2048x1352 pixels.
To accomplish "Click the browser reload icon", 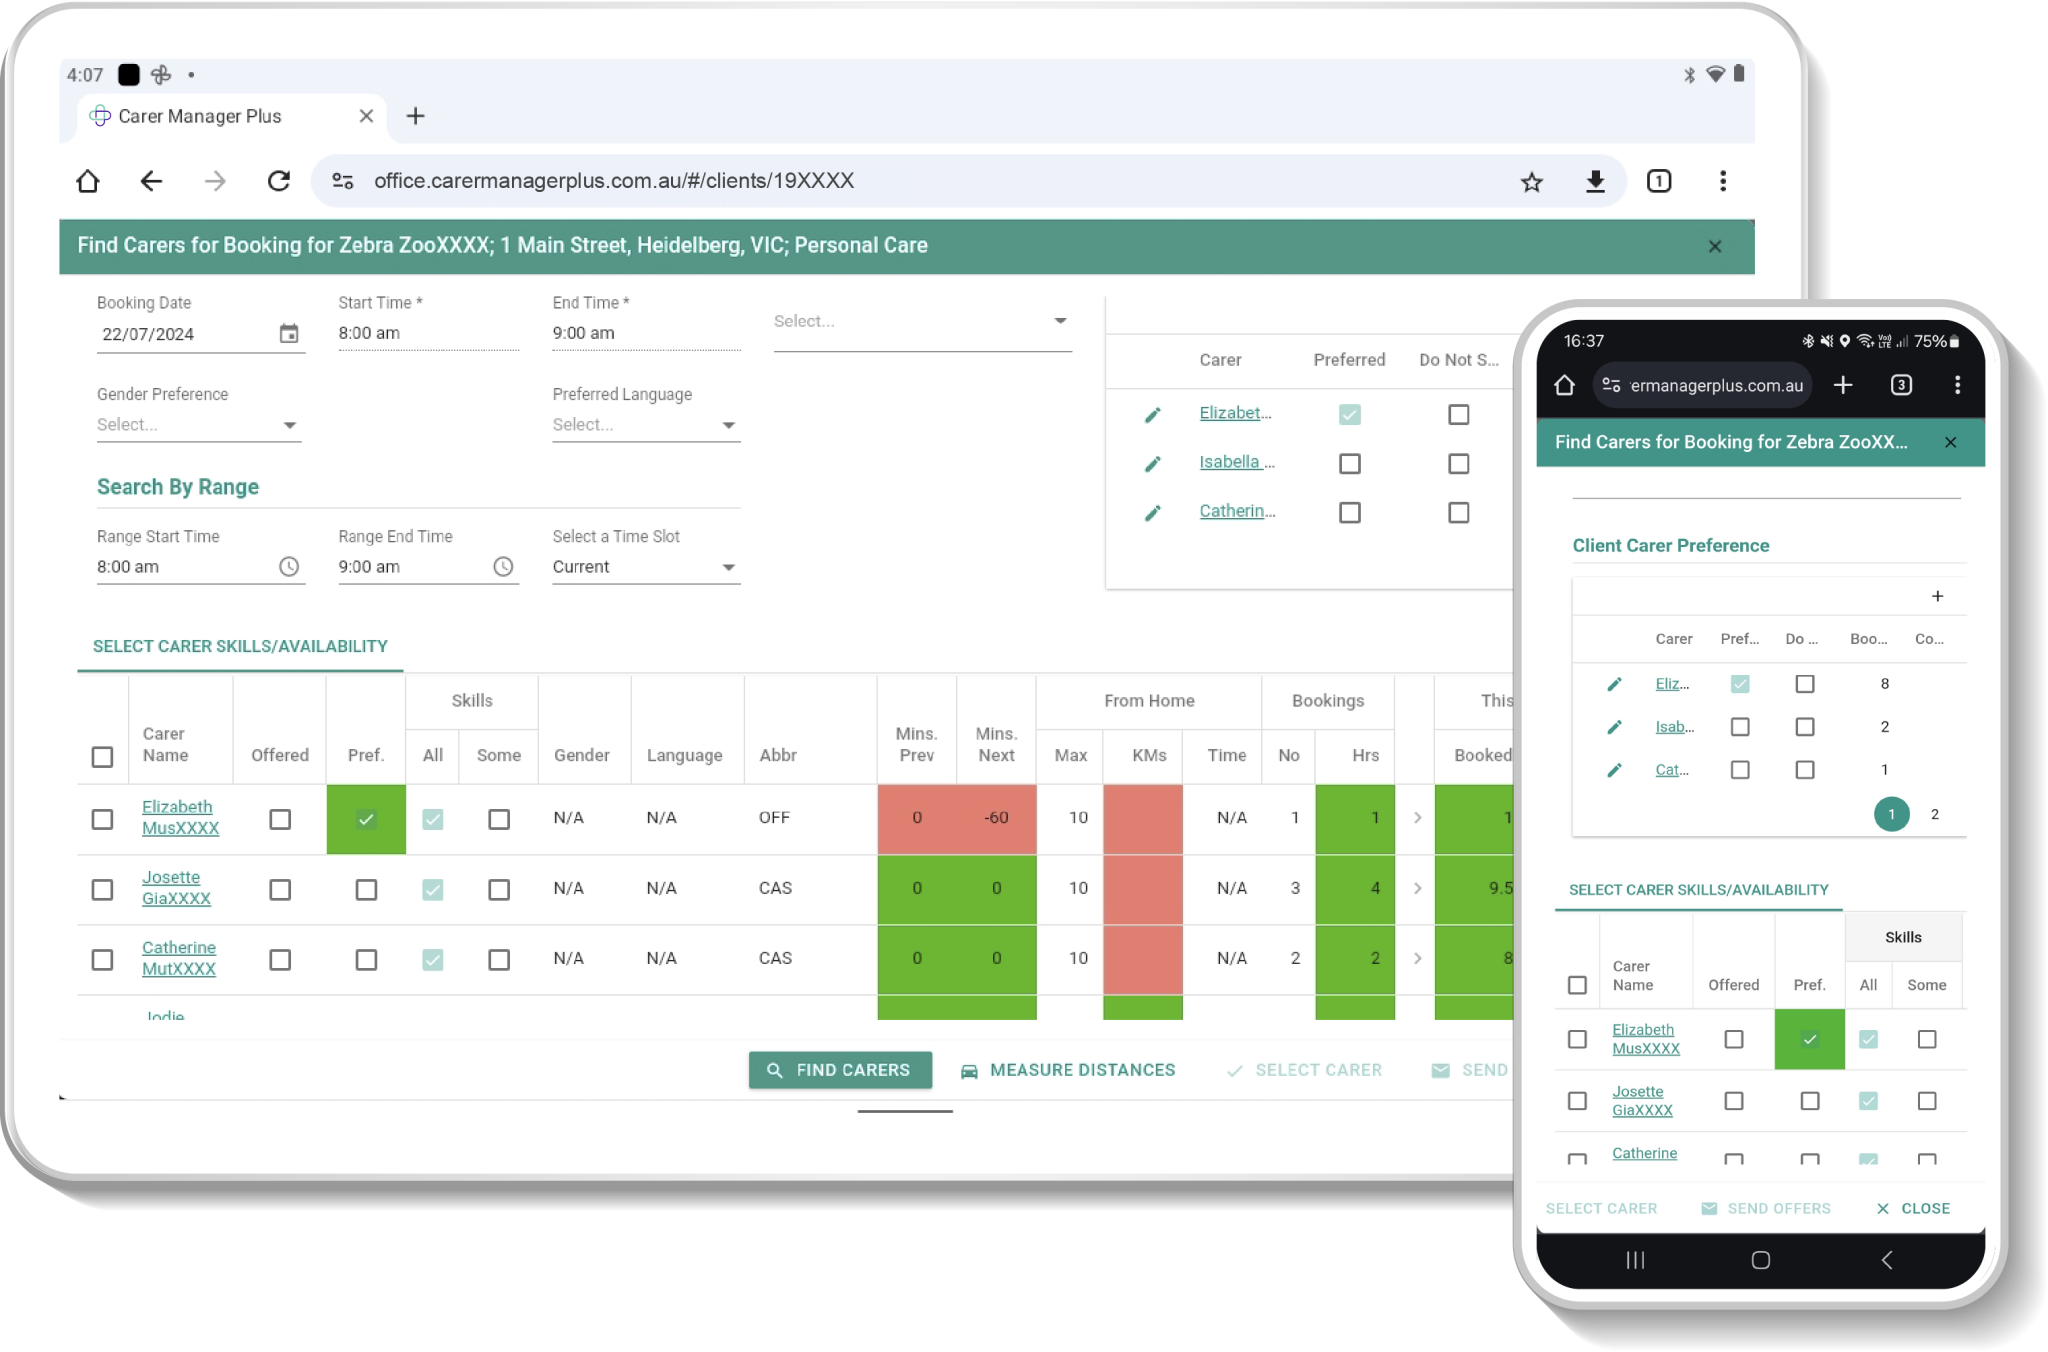I will click(x=279, y=181).
